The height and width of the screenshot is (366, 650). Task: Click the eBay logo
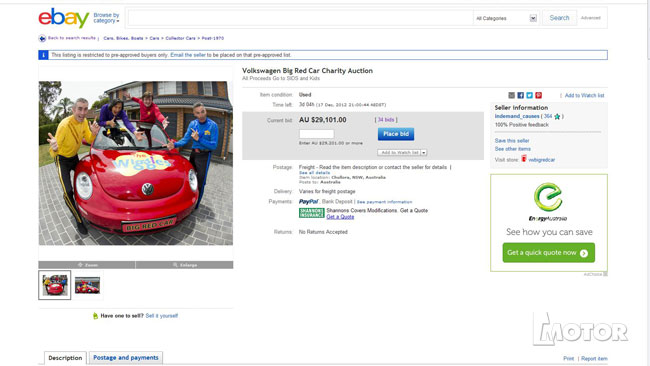pyautogui.click(x=63, y=18)
